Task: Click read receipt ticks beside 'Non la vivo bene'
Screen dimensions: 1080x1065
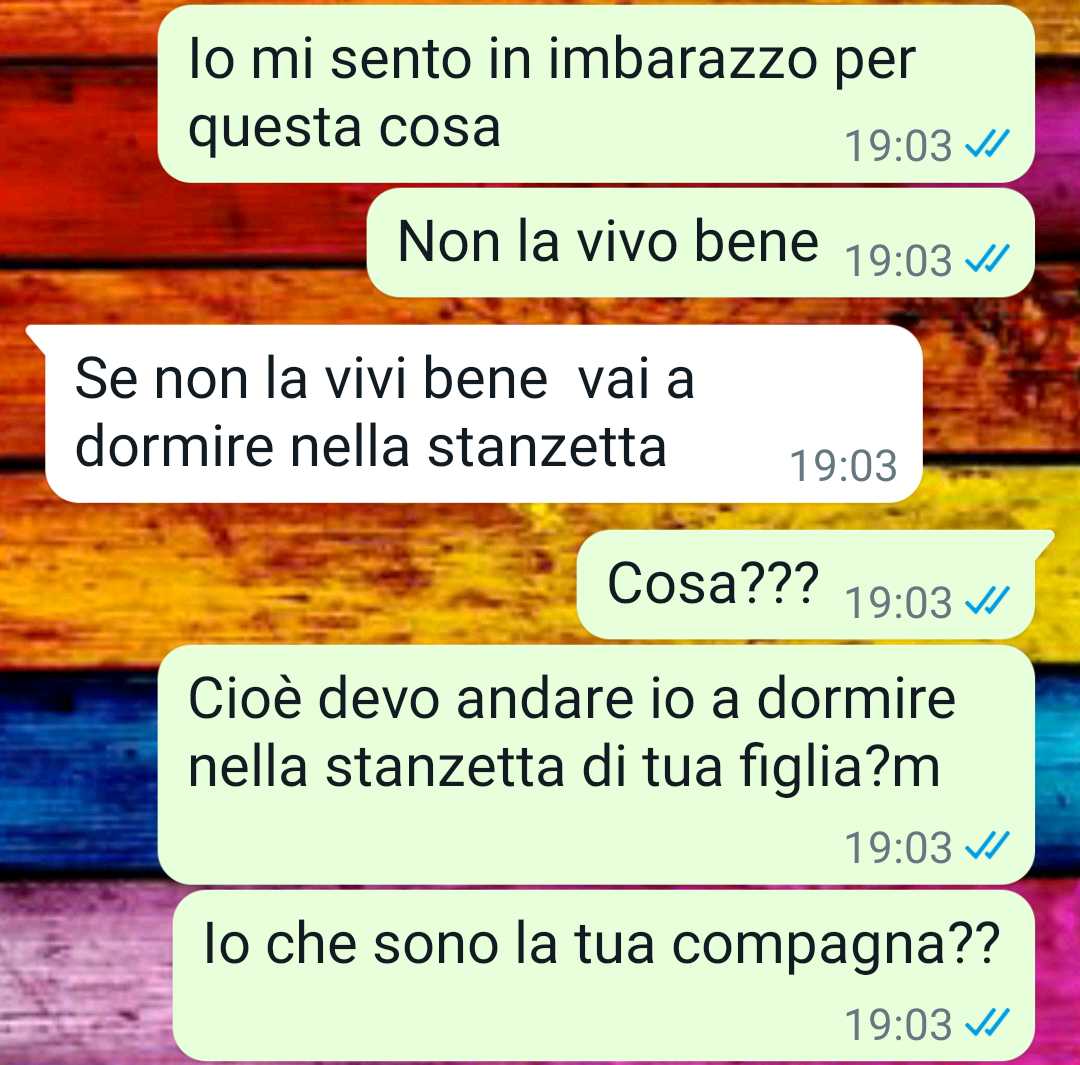Action: [987, 259]
